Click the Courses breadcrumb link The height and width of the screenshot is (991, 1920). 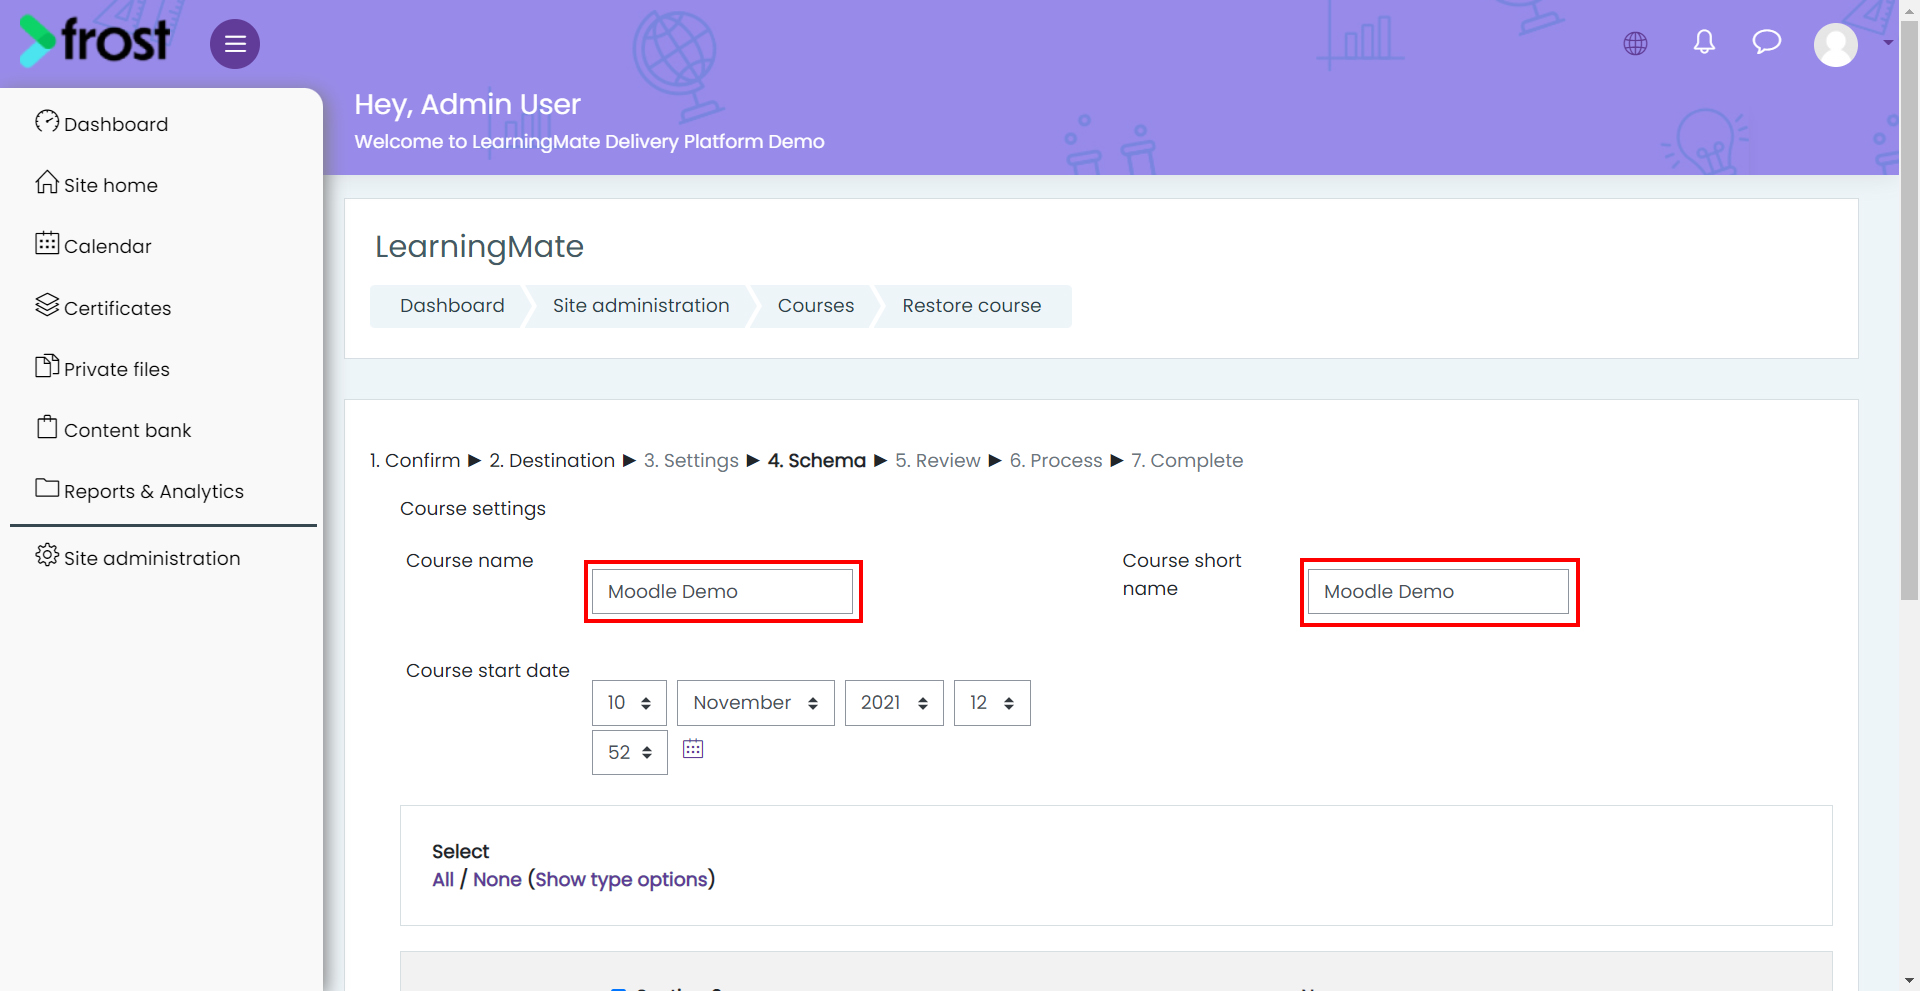click(816, 306)
